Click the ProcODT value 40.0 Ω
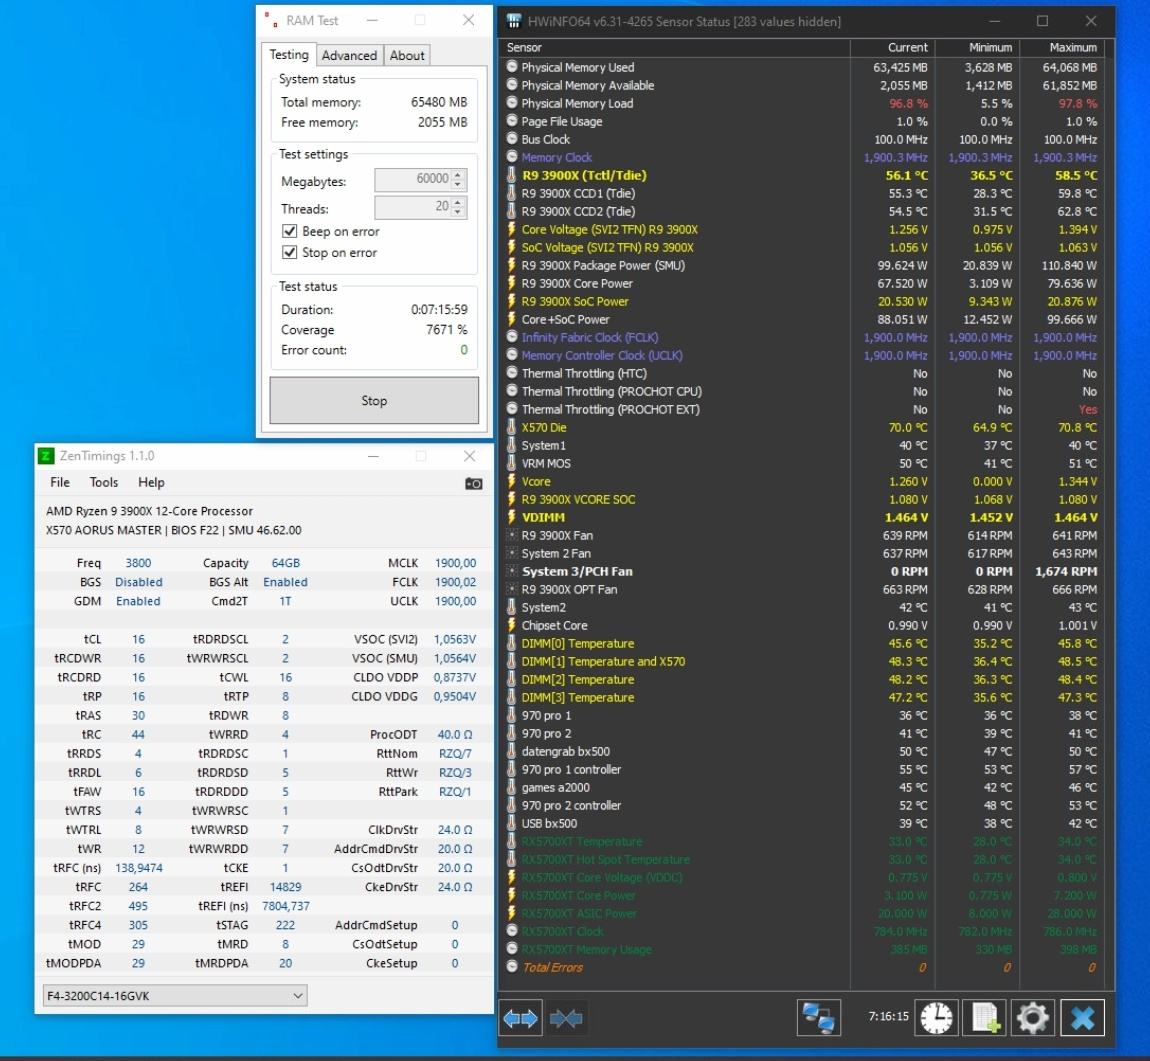 coord(455,734)
